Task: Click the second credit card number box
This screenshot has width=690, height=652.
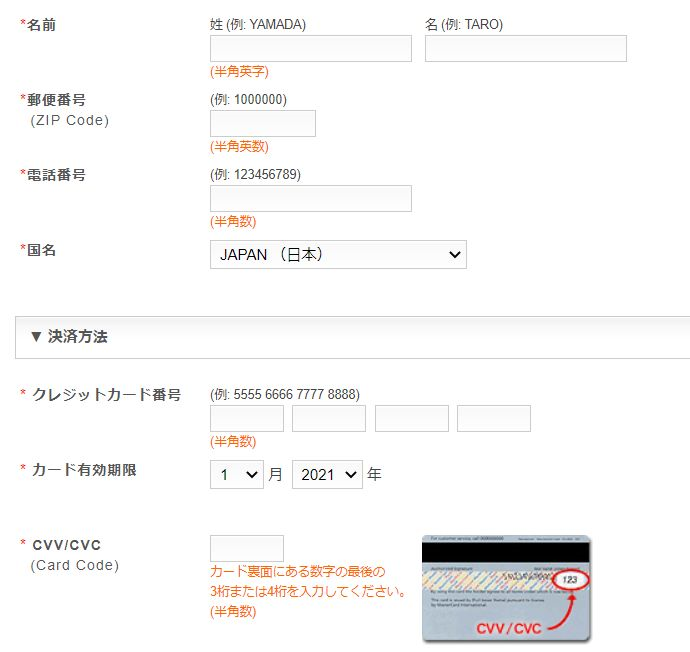Action: point(328,419)
